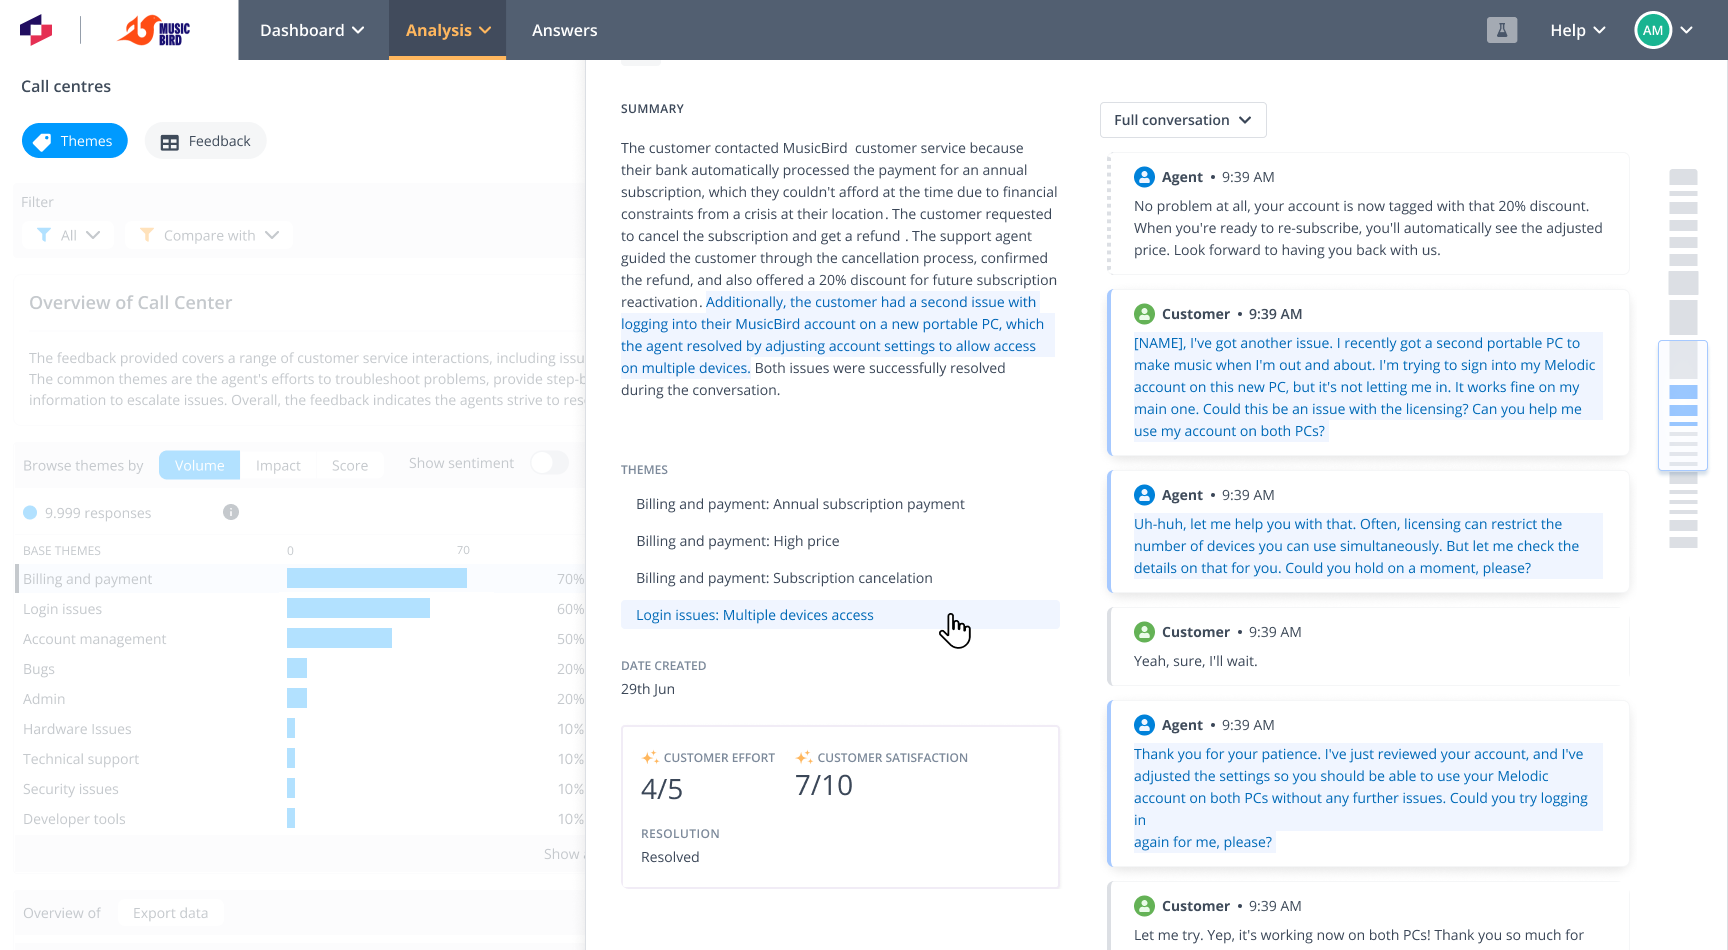Viewport: 1728px width, 950px height.
Task: Click customer avatar on the second PC message
Action: (x=1145, y=314)
